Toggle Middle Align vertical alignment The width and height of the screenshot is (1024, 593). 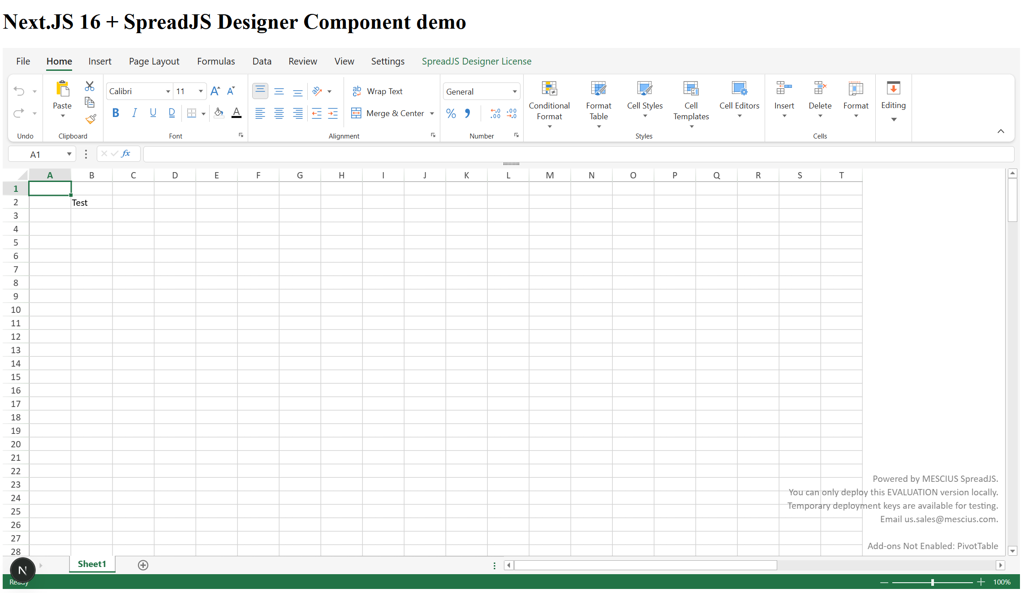[x=279, y=91]
